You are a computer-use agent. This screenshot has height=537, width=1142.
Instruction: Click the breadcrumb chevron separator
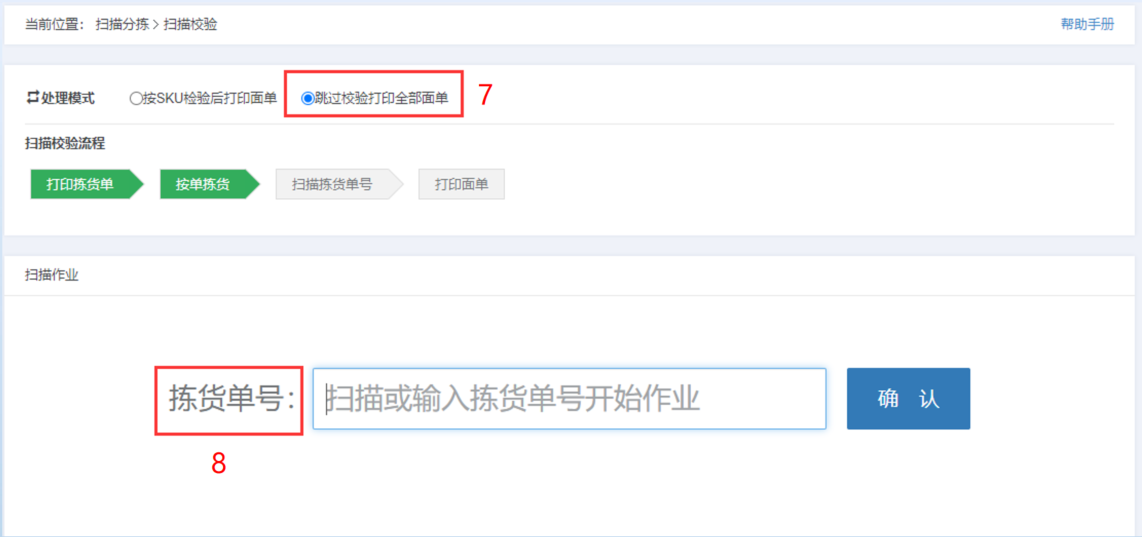(x=156, y=26)
